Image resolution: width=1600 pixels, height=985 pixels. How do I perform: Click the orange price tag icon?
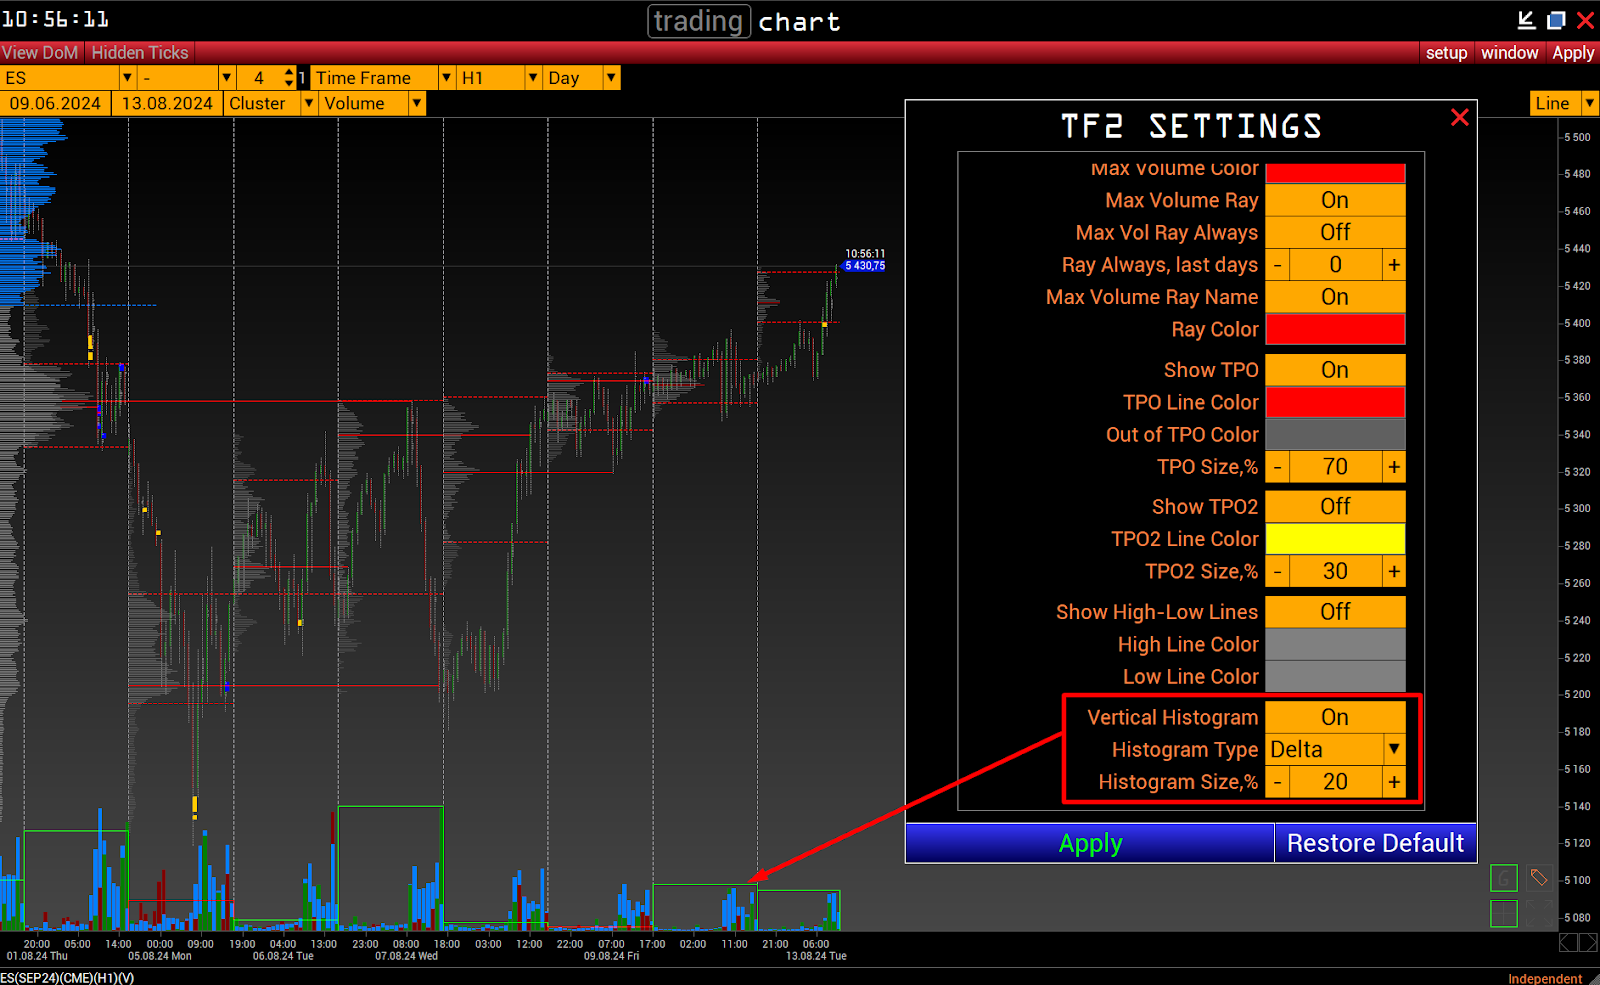(1539, 878)
